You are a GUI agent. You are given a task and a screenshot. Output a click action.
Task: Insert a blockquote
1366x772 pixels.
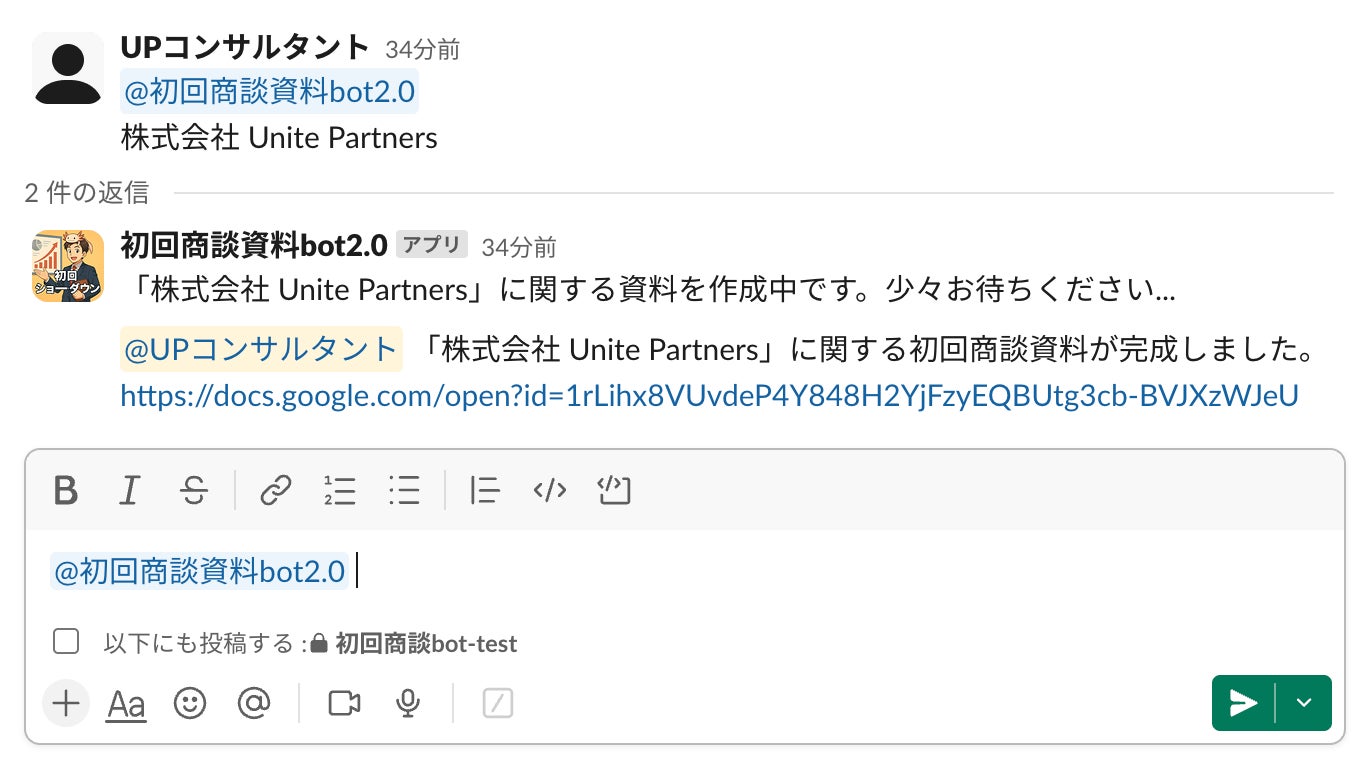click(485, 491)
